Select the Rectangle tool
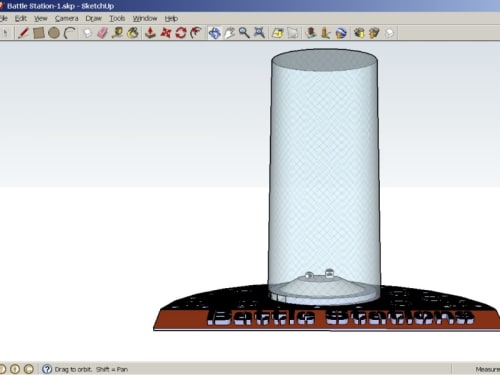 39,33
